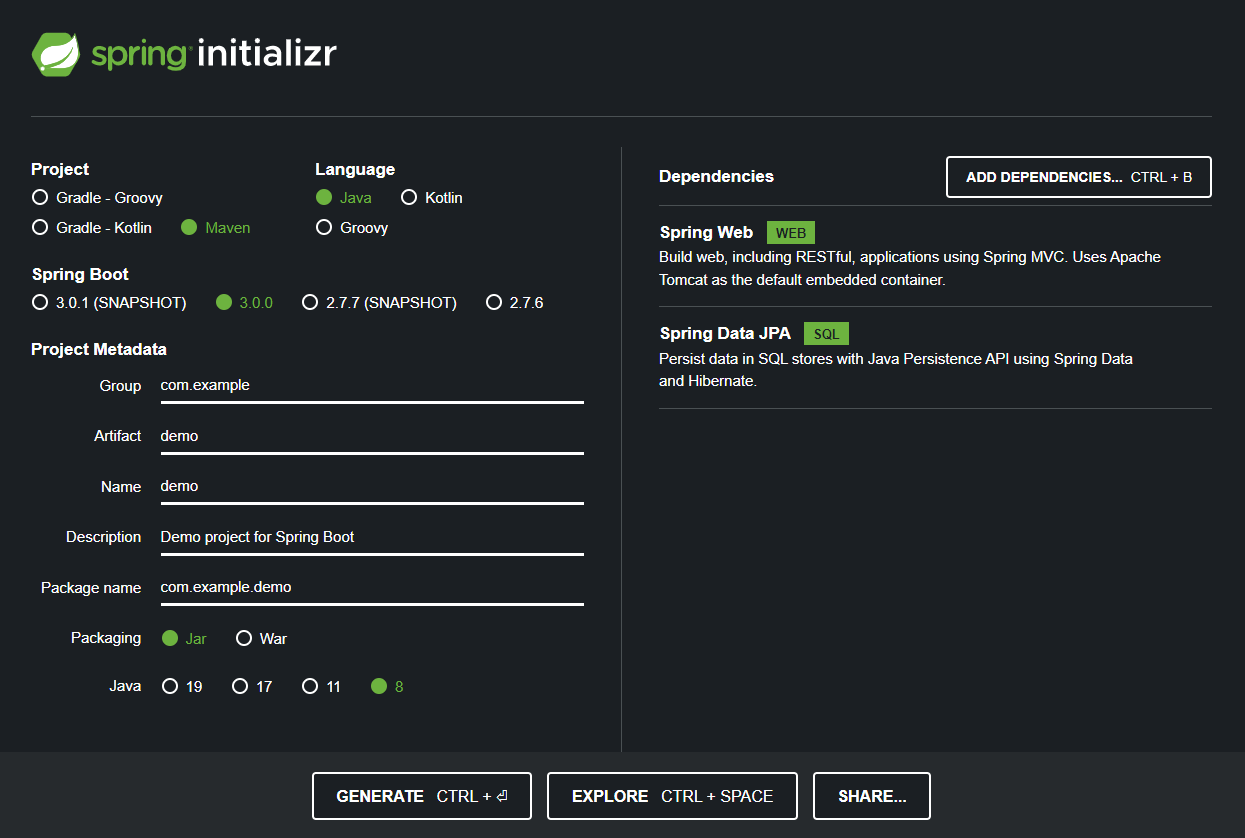The height and width of the screenshot is (838, 1245).
Task: Edit the Group field com.example
Action: pyautogui.click(x=372, y=385)
